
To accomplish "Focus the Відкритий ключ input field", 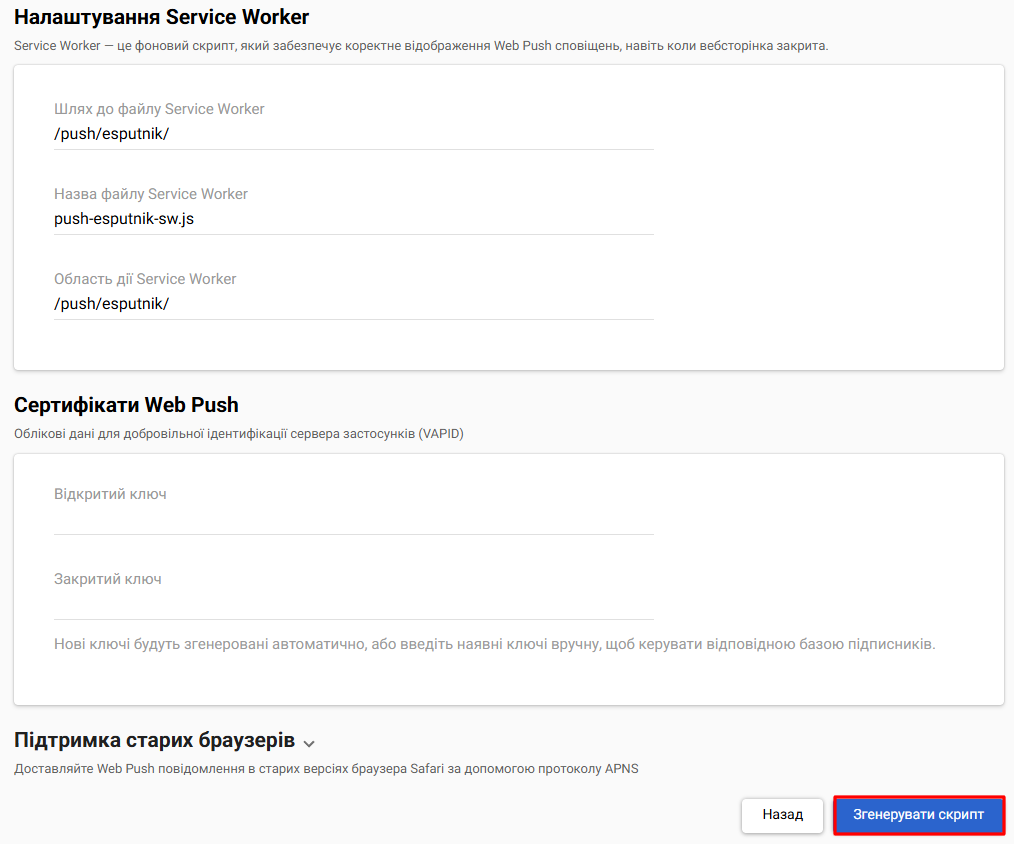I will click(x=354, y=519).
